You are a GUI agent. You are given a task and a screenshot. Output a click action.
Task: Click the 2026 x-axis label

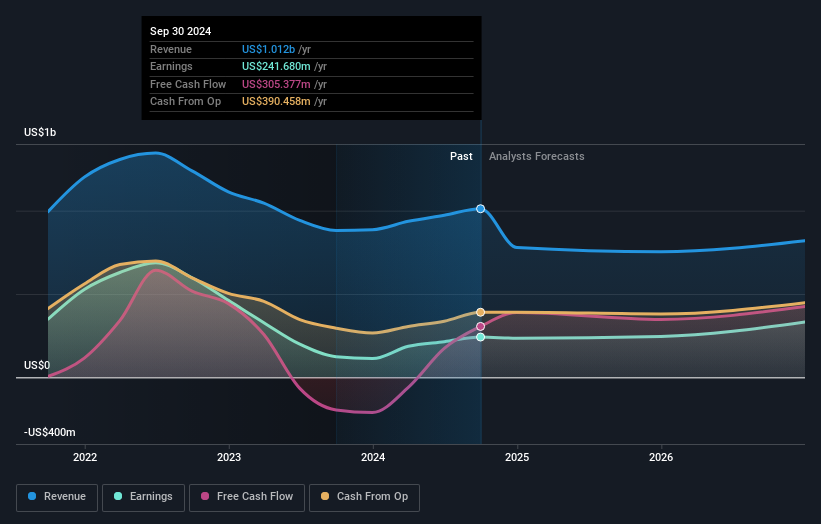pyautogui.click(x=661, y=457)
